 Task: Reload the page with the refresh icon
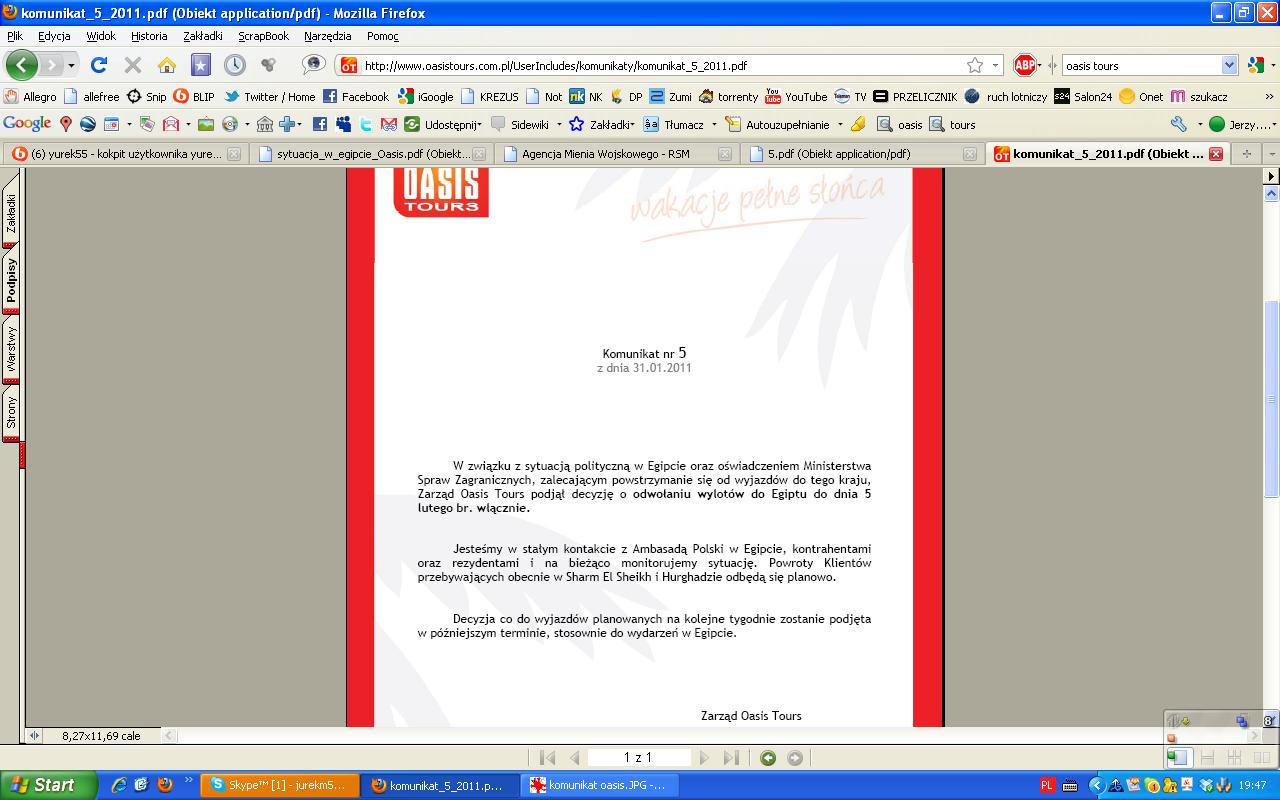[98, 65]
